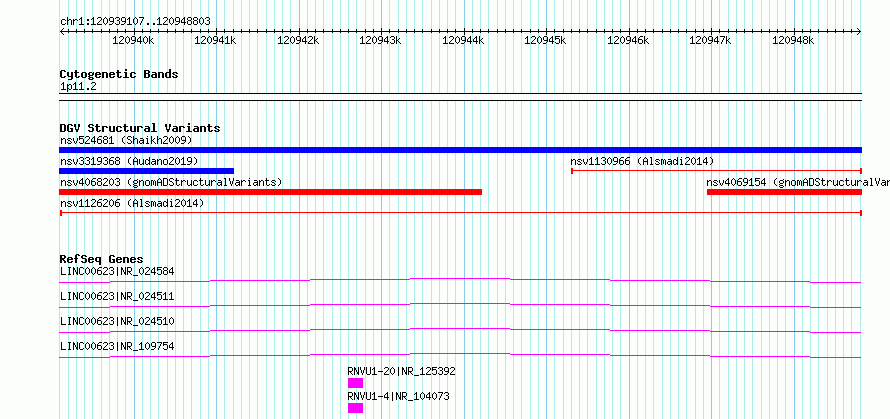The height and width of the screenshot is (419, 890).
Task: Click the 120947k ruler tick label
Action: [x=711, y=40]
